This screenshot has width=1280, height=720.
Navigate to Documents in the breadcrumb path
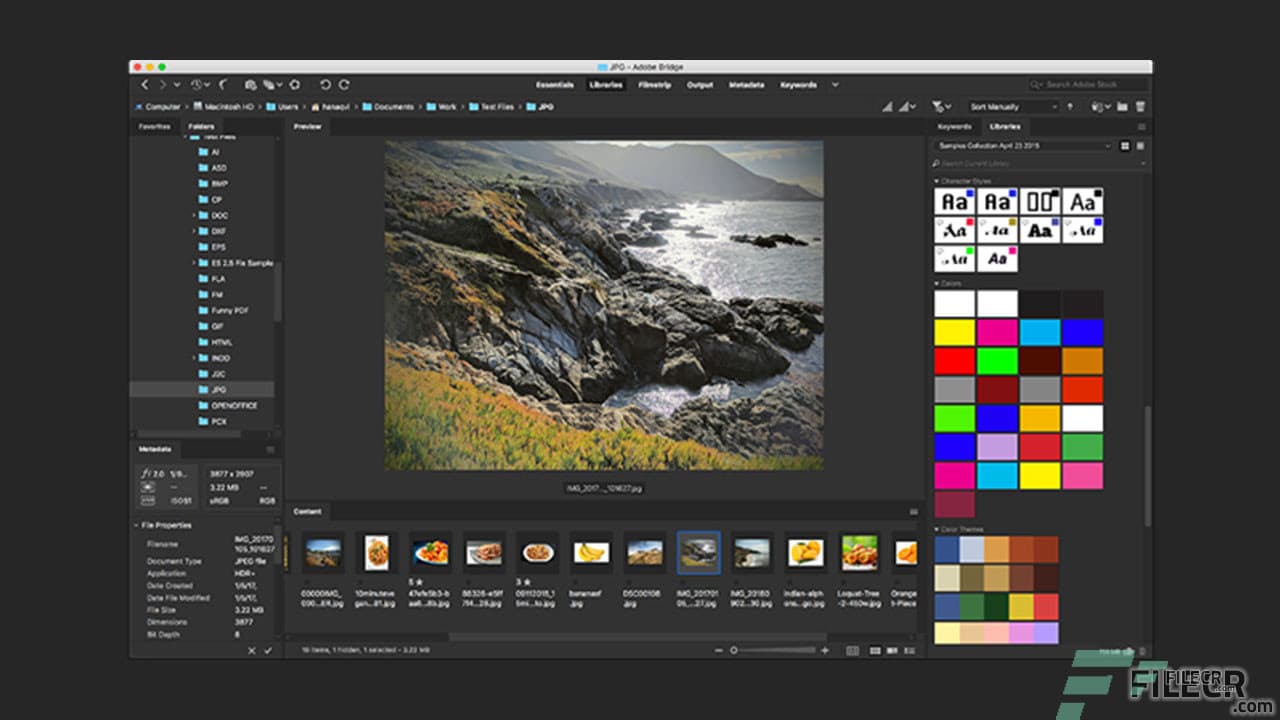[x=397, y=105]
